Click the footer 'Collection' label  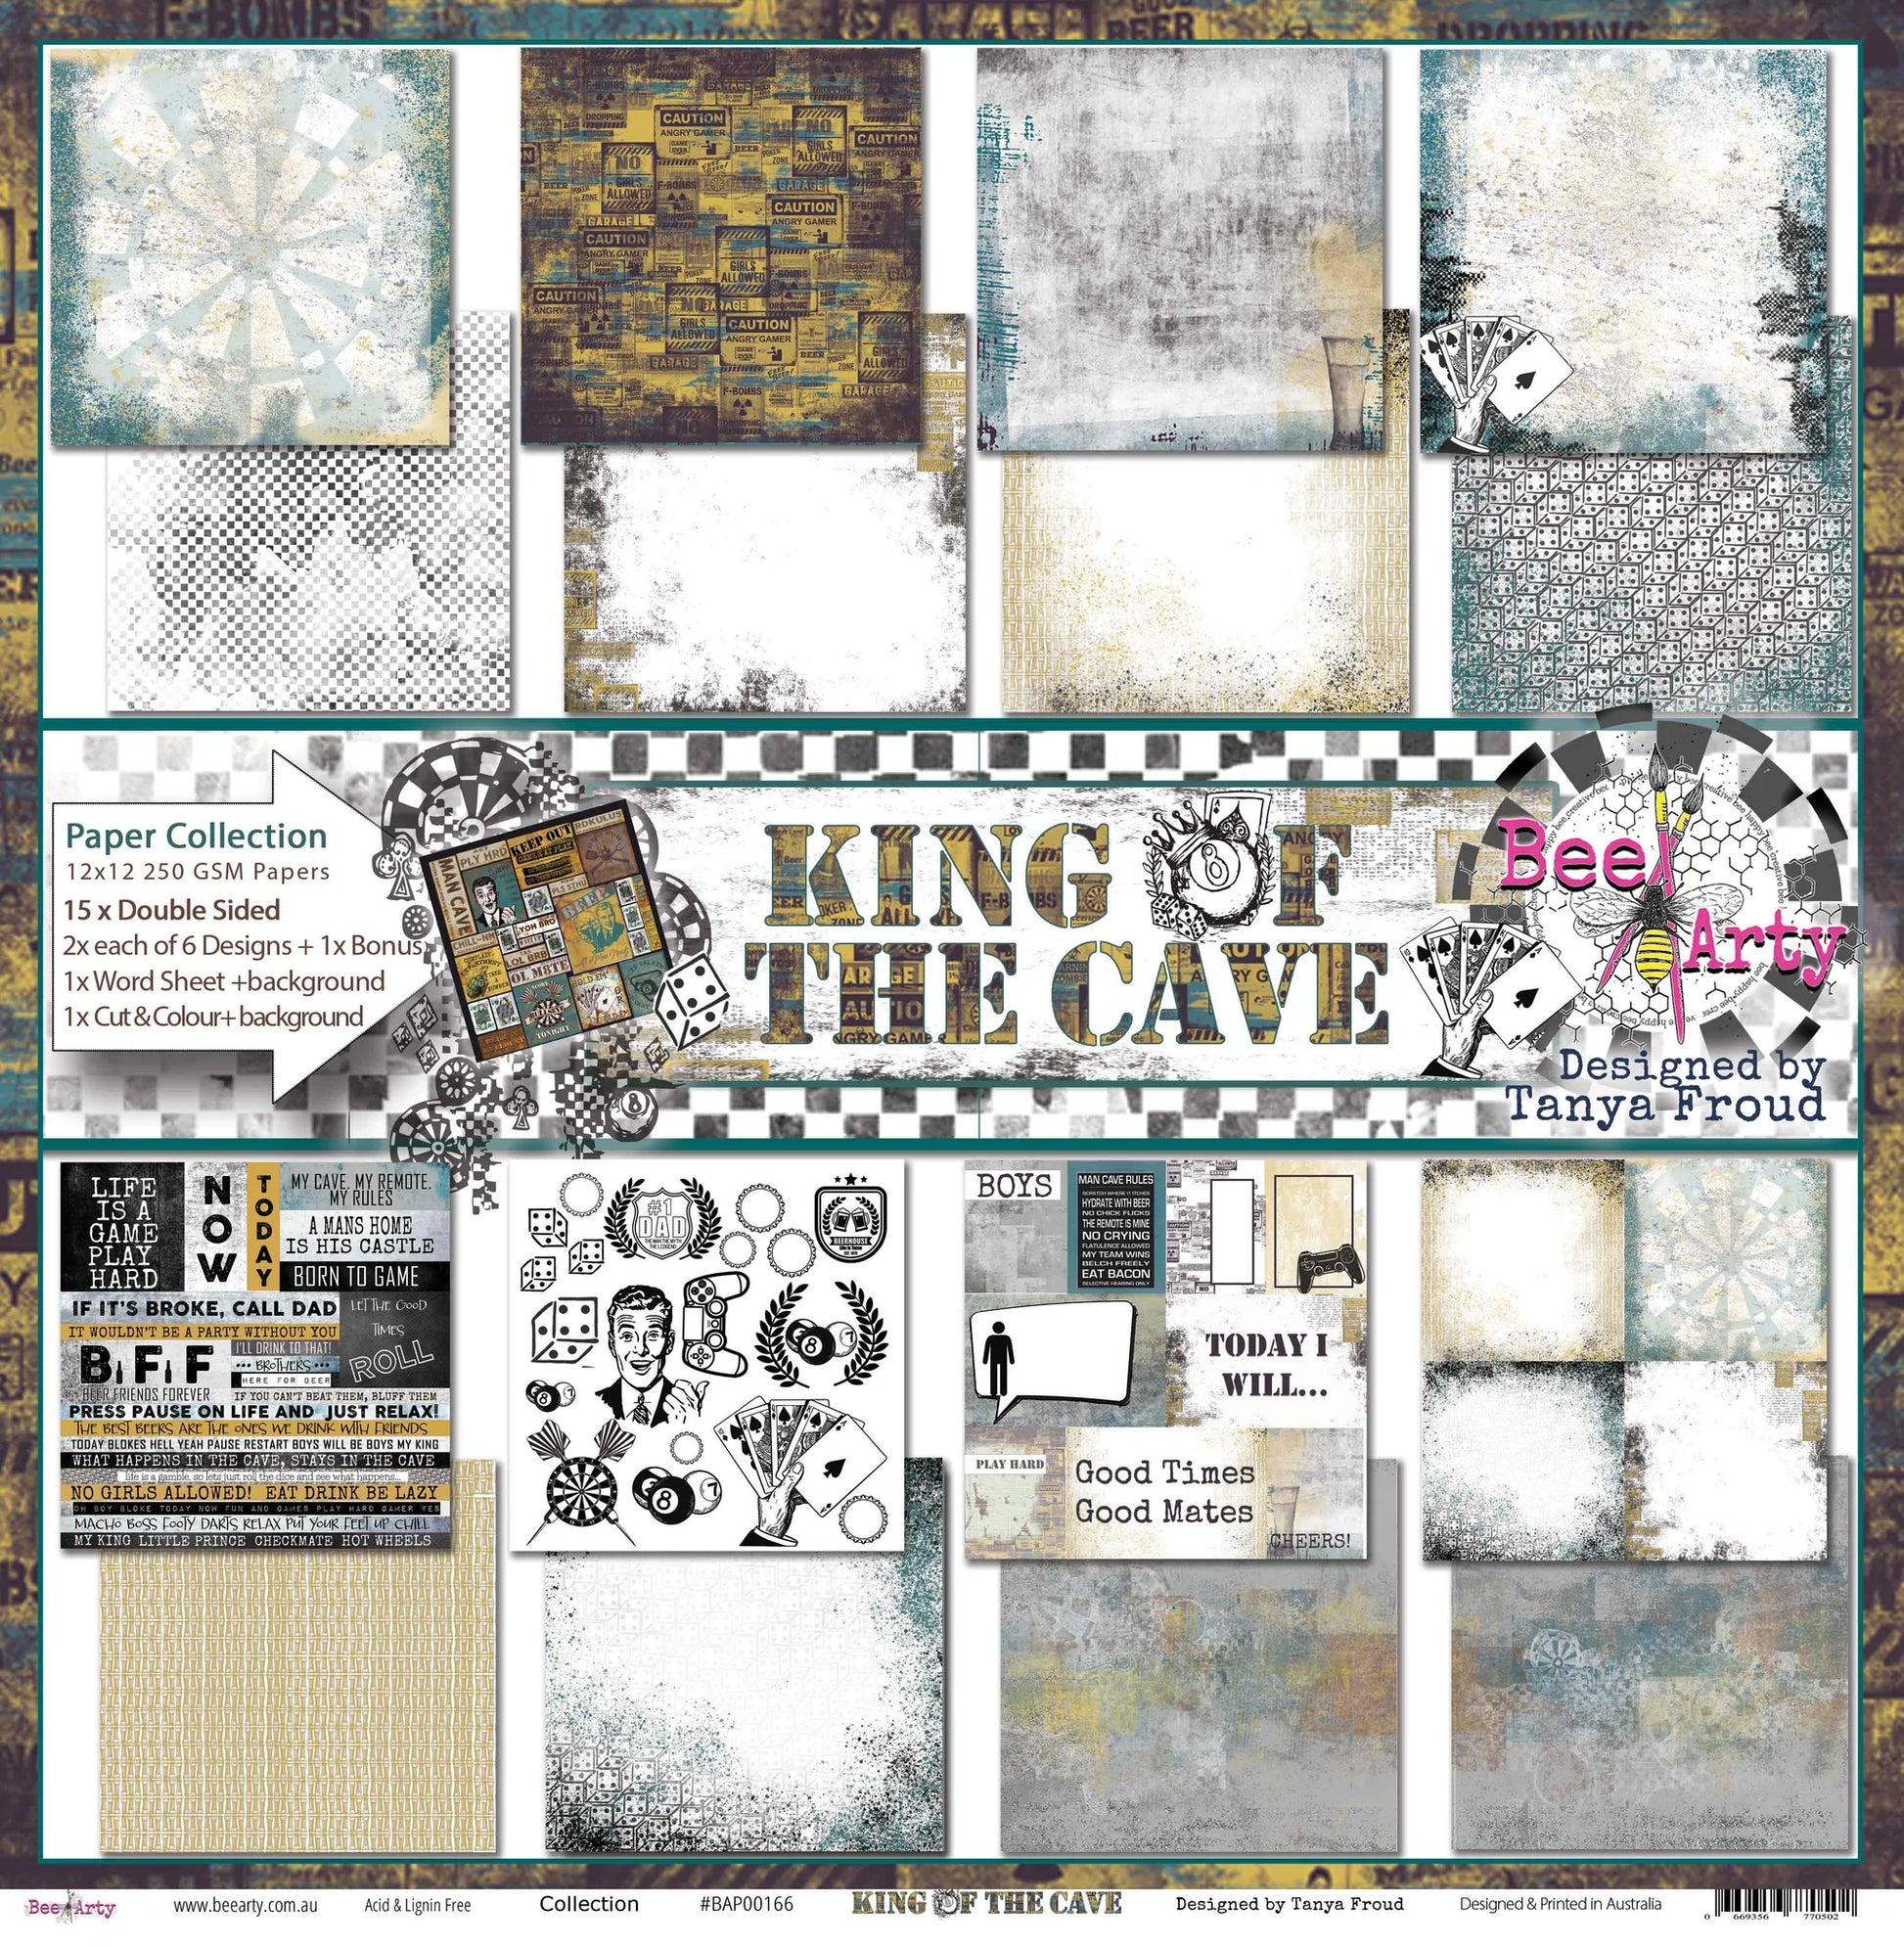pyautogui.click(x=589, y=1904)
